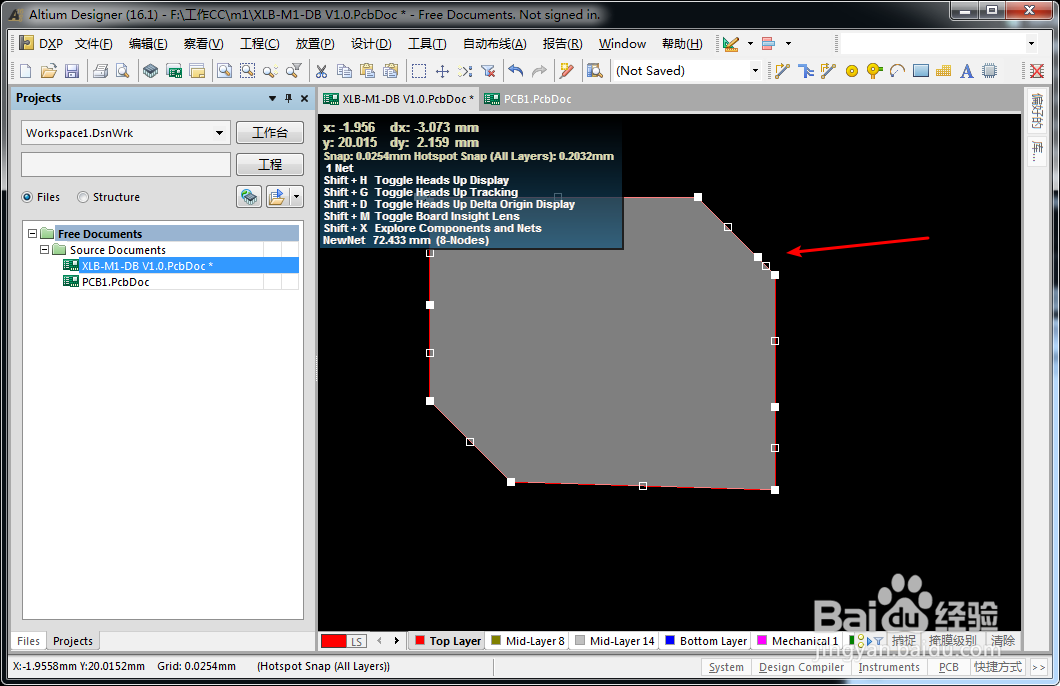Open dropdown beside project export icon
Image resolution: width=1060 pixels, height=686 pixels.
click(296, 197)
